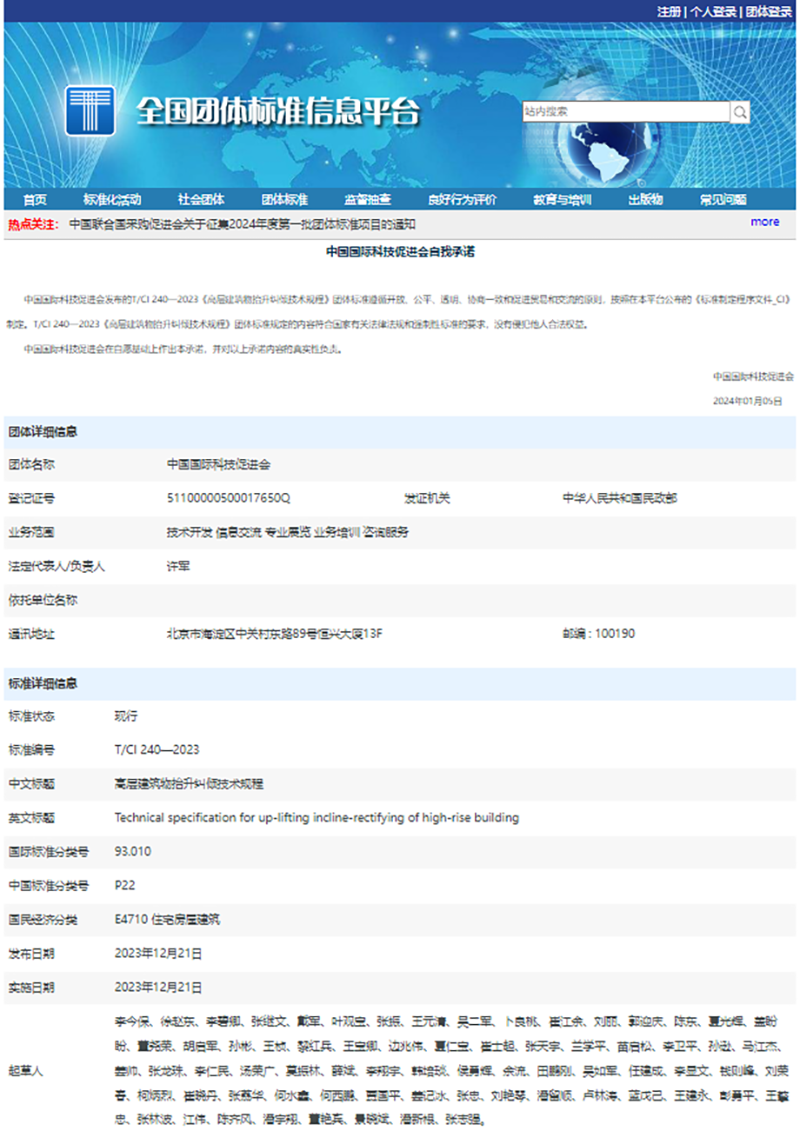This screenshot has width=800, height=1131.
Task: Click the 热点关注 red label
Action: [33, 224]
